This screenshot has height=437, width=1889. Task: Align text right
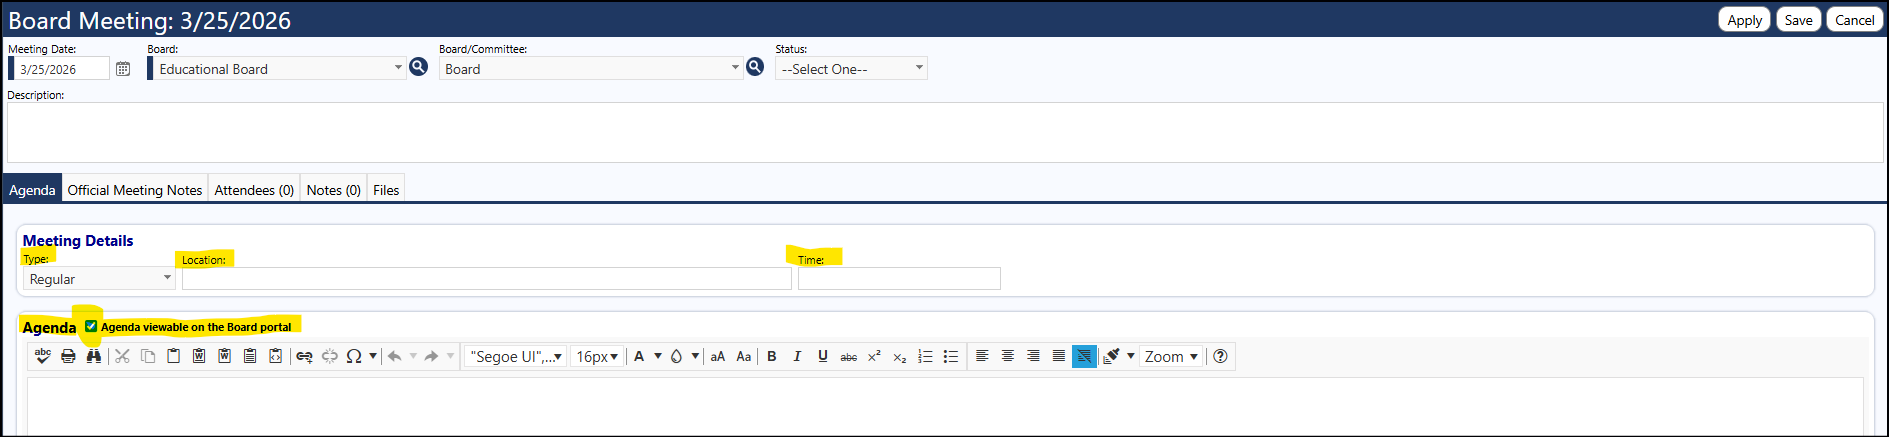pyautogui.click(x=1033, y=356)
